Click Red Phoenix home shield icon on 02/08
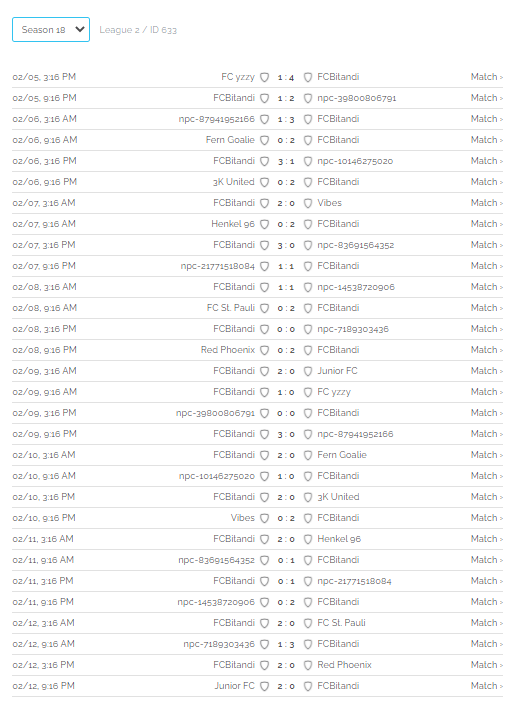This screenshot has width=523, height=719. point(264,350)
